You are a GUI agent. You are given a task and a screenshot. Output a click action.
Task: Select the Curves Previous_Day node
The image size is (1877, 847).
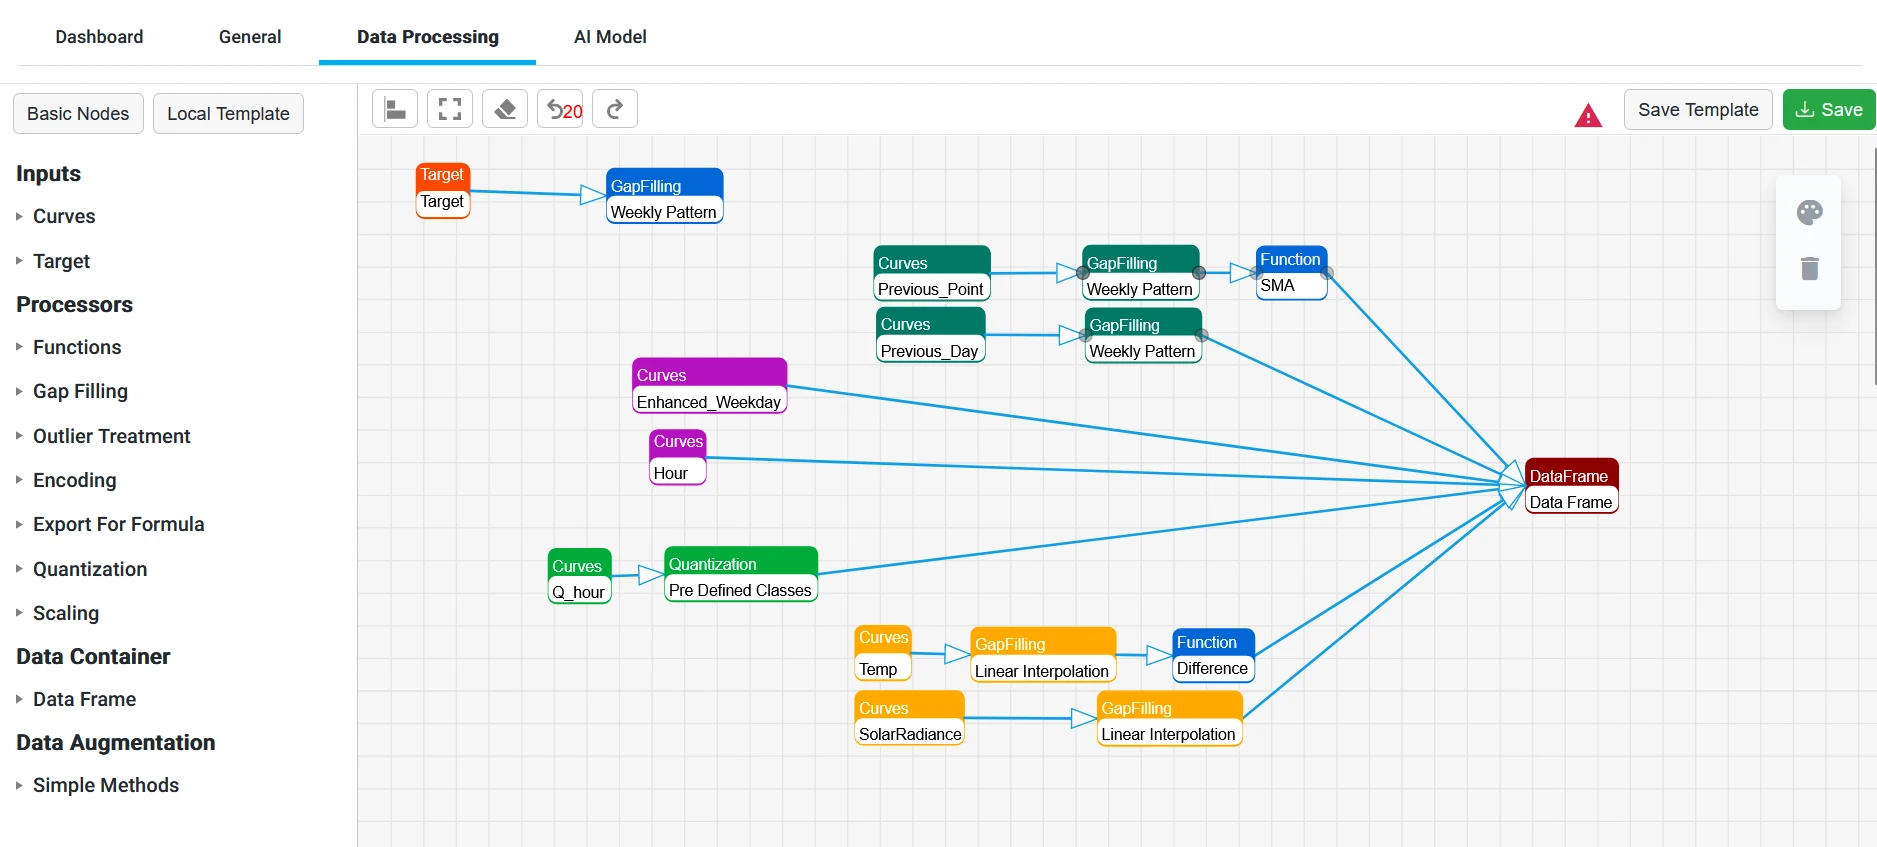coord(930,335)
